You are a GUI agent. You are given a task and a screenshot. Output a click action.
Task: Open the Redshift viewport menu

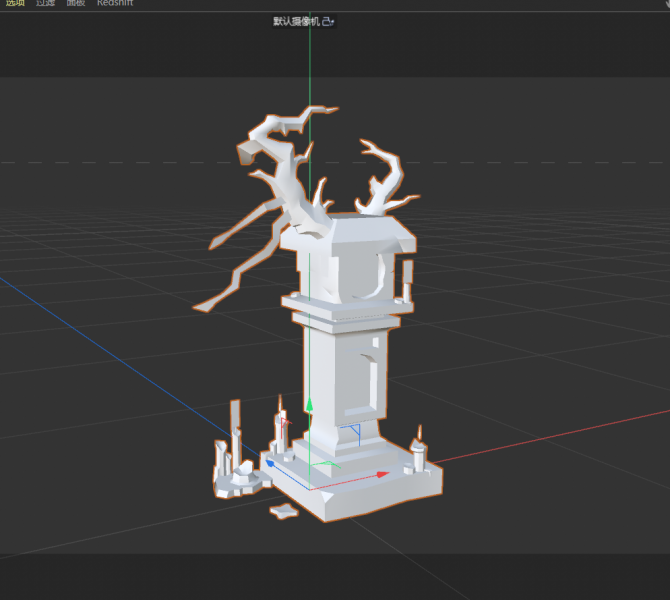115,3
